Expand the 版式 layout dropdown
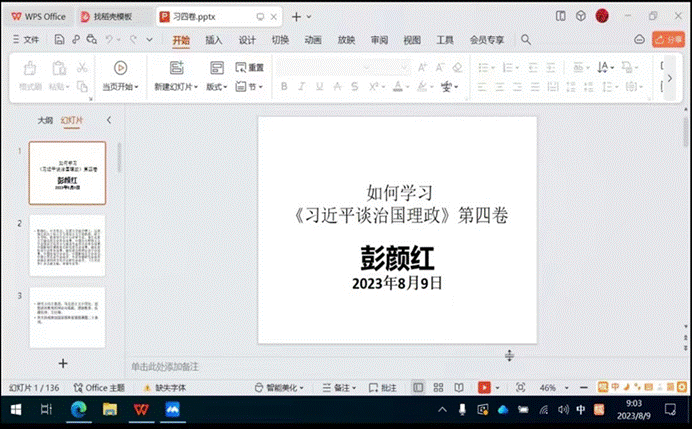This screenshot has height=429, width=692. point(217,87)
